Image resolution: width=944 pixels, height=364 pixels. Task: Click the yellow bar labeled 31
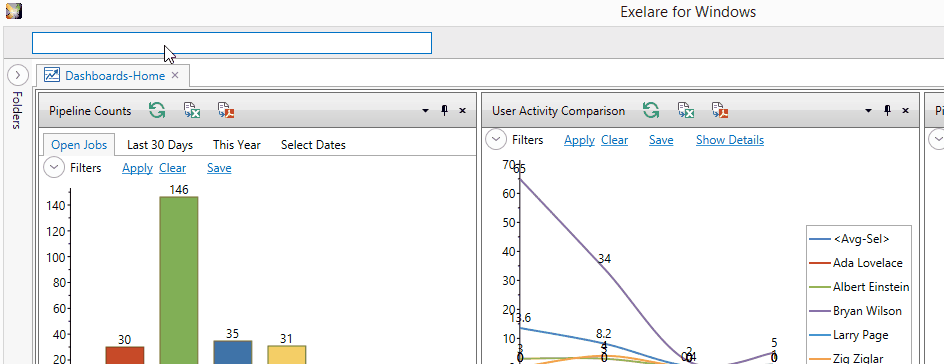point(287,354)
